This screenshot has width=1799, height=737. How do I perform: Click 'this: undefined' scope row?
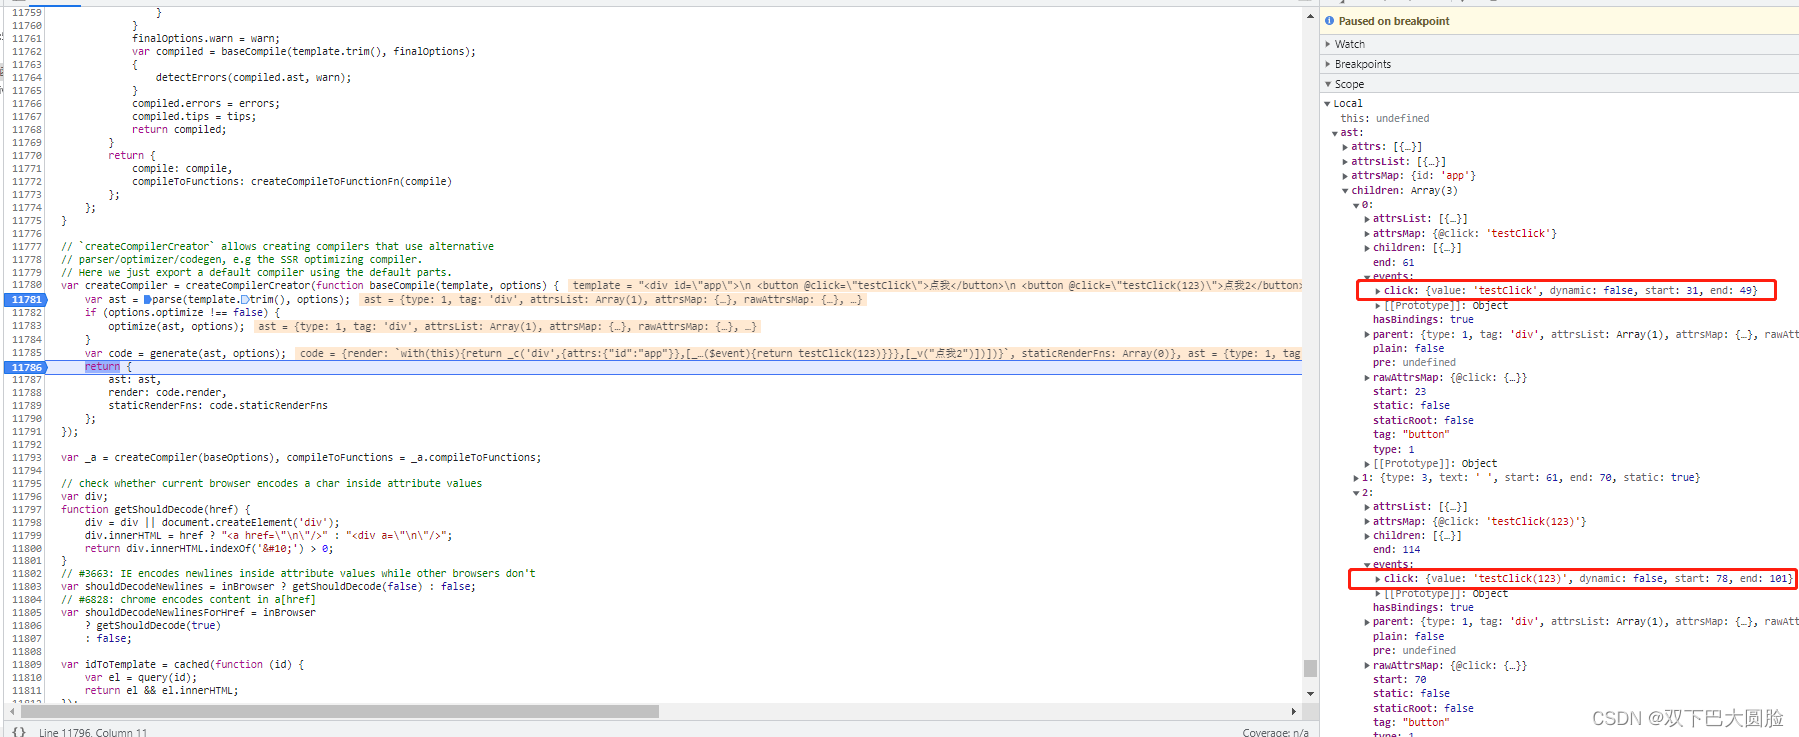[x=1385, y=118]
